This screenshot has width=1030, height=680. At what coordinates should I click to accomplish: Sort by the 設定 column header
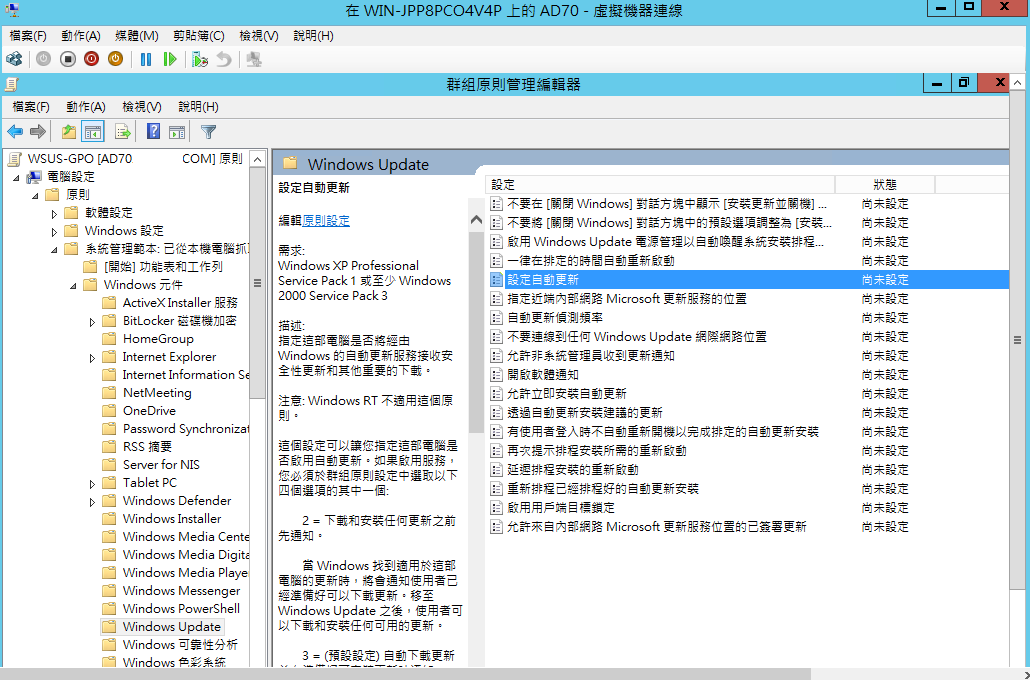pyautogui.click(x=660, y=185)
